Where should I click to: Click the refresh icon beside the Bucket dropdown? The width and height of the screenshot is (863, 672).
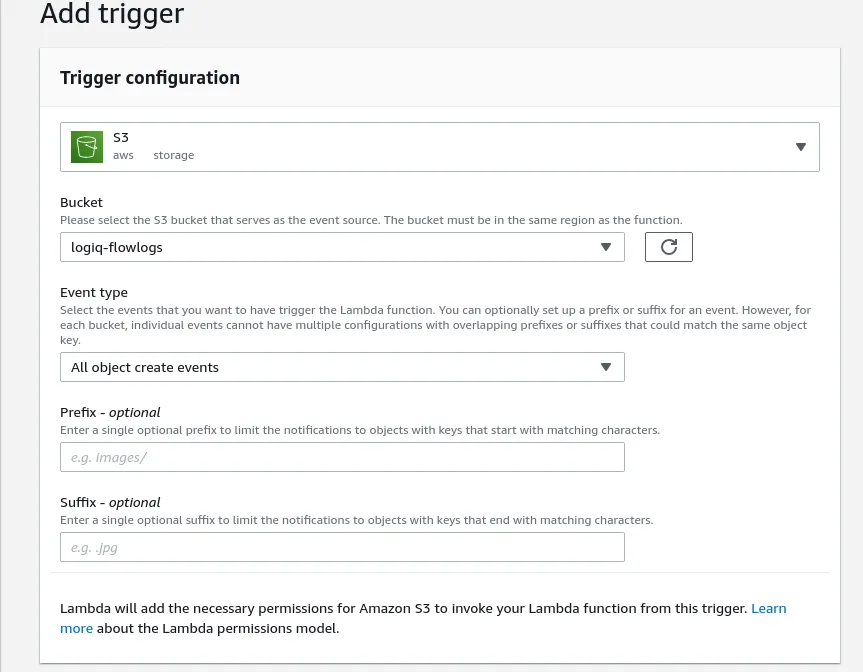(x=668, y=246)
